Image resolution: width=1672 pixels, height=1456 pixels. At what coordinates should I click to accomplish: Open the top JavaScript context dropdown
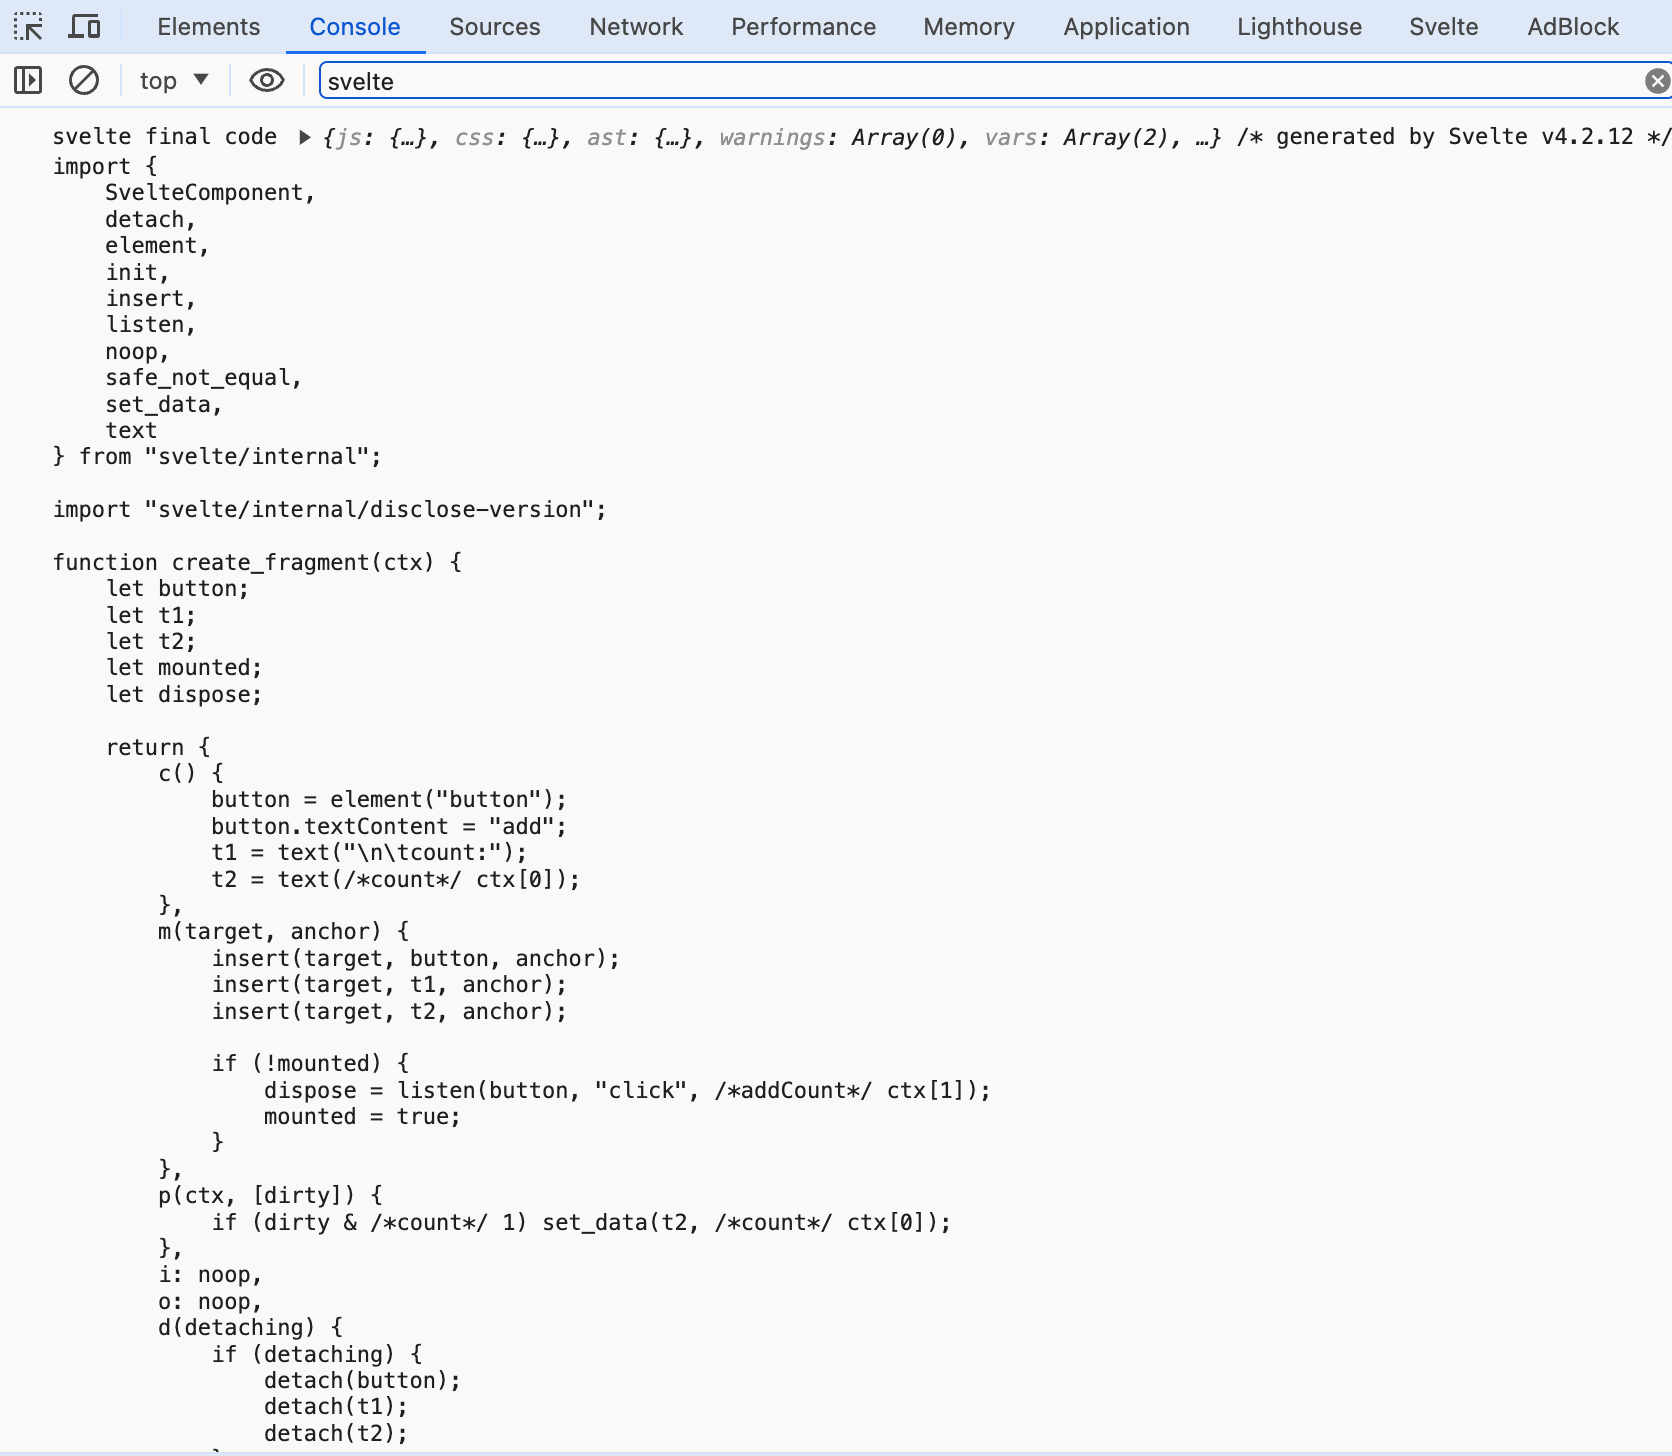tap(174, 80)
